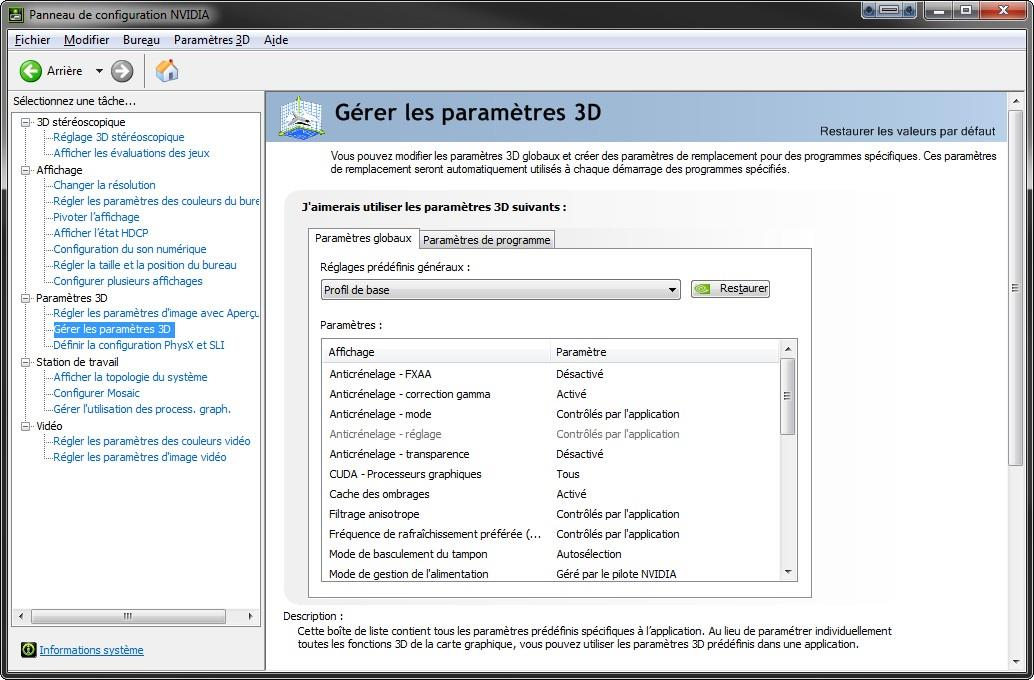Viewport: 1034px width, 680px height.
Task: Click the system information icon at bottom left
Action: point(28,650)
